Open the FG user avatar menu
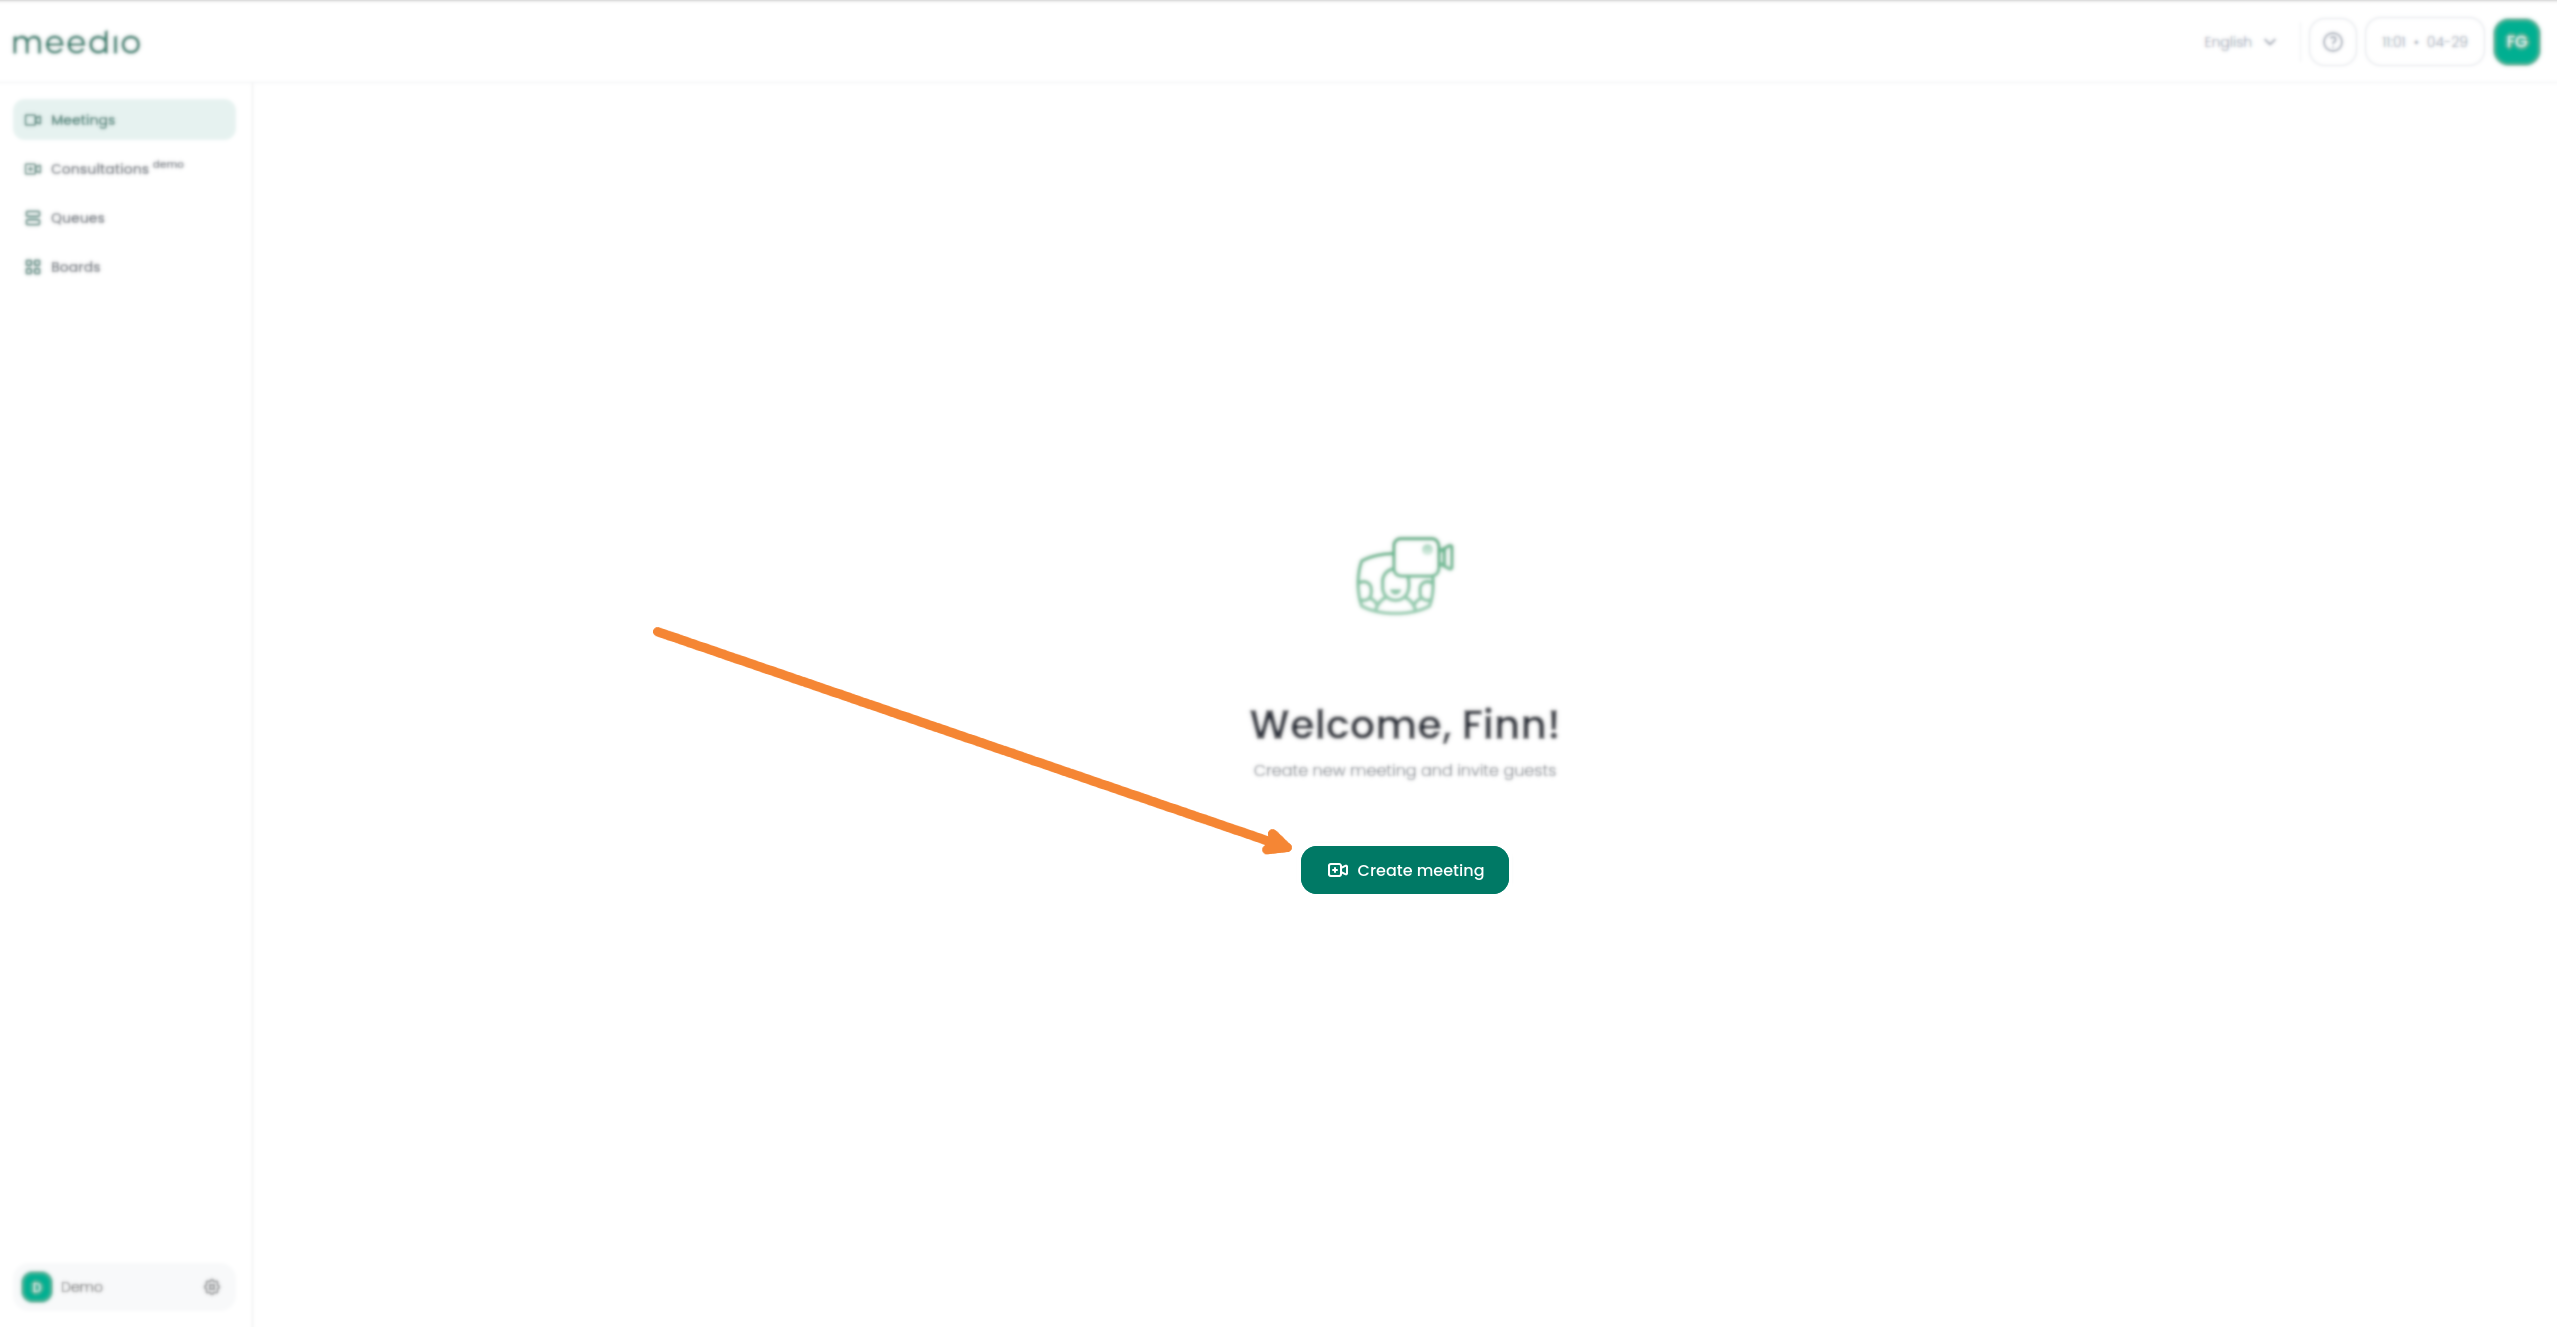Screen dimensions: 2557x1327 click(x=2516, y=42)
